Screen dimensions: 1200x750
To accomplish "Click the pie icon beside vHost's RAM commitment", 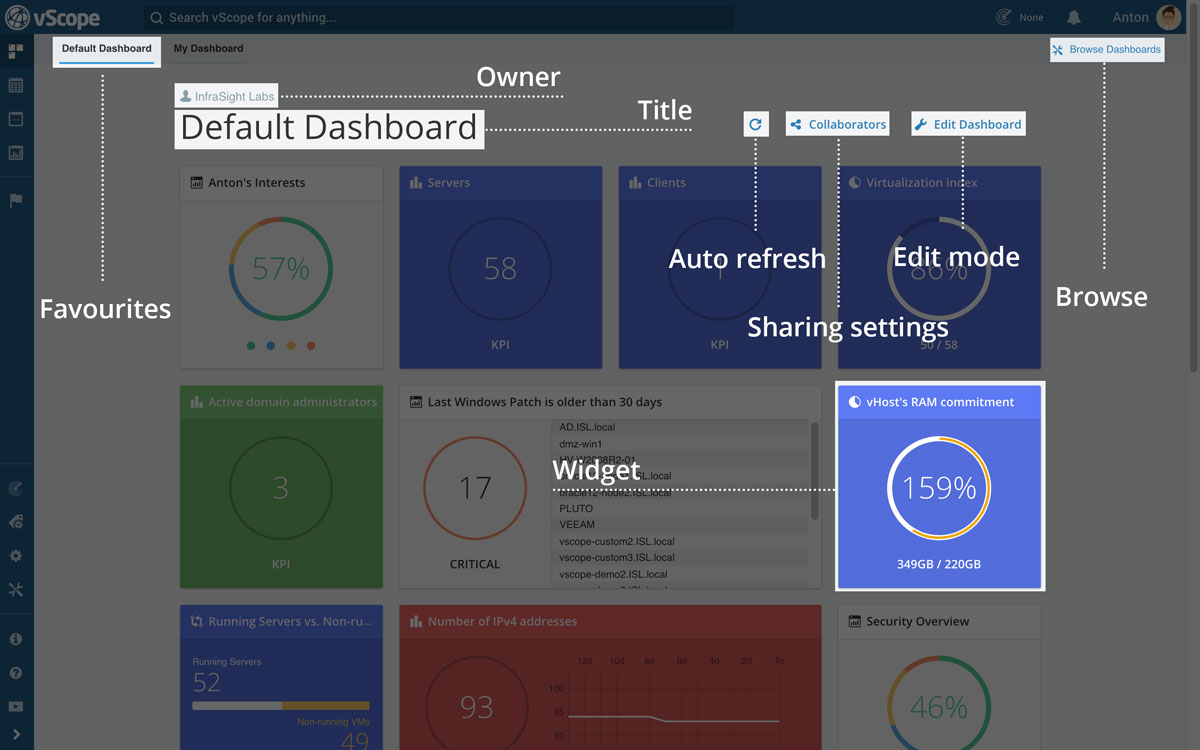I will pos(855,402).
